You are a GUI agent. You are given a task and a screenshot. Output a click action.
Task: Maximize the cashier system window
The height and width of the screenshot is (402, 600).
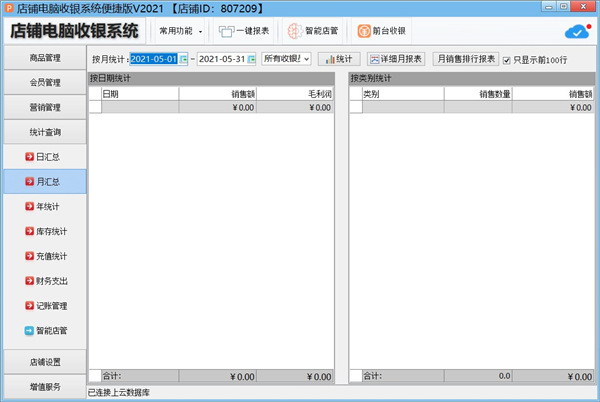click(x=563, y=7)
